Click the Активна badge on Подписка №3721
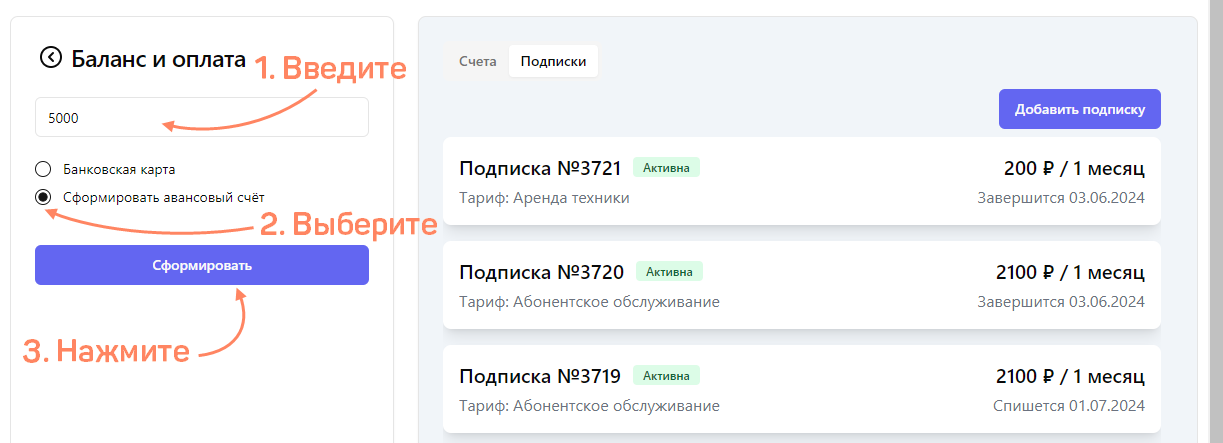This screenshot has height=443, width=1223. click(x=666, y=167)
